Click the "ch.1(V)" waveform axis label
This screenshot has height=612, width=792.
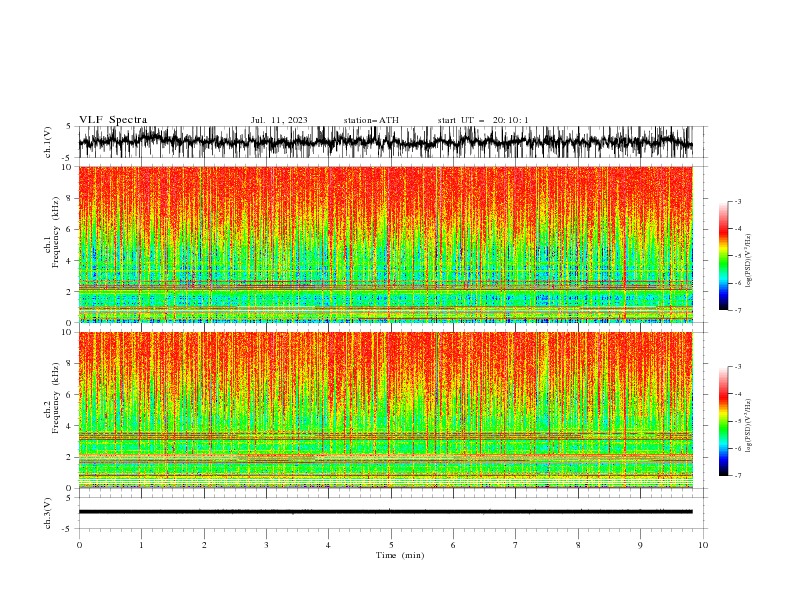click(48, 142)
